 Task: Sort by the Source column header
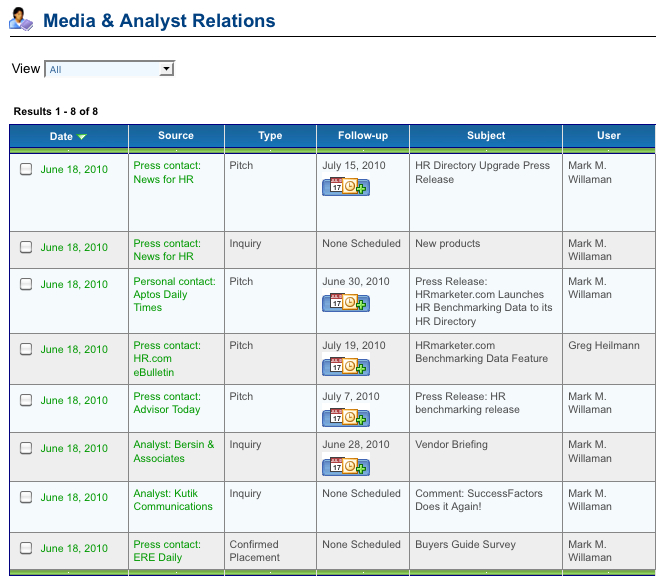176,136
